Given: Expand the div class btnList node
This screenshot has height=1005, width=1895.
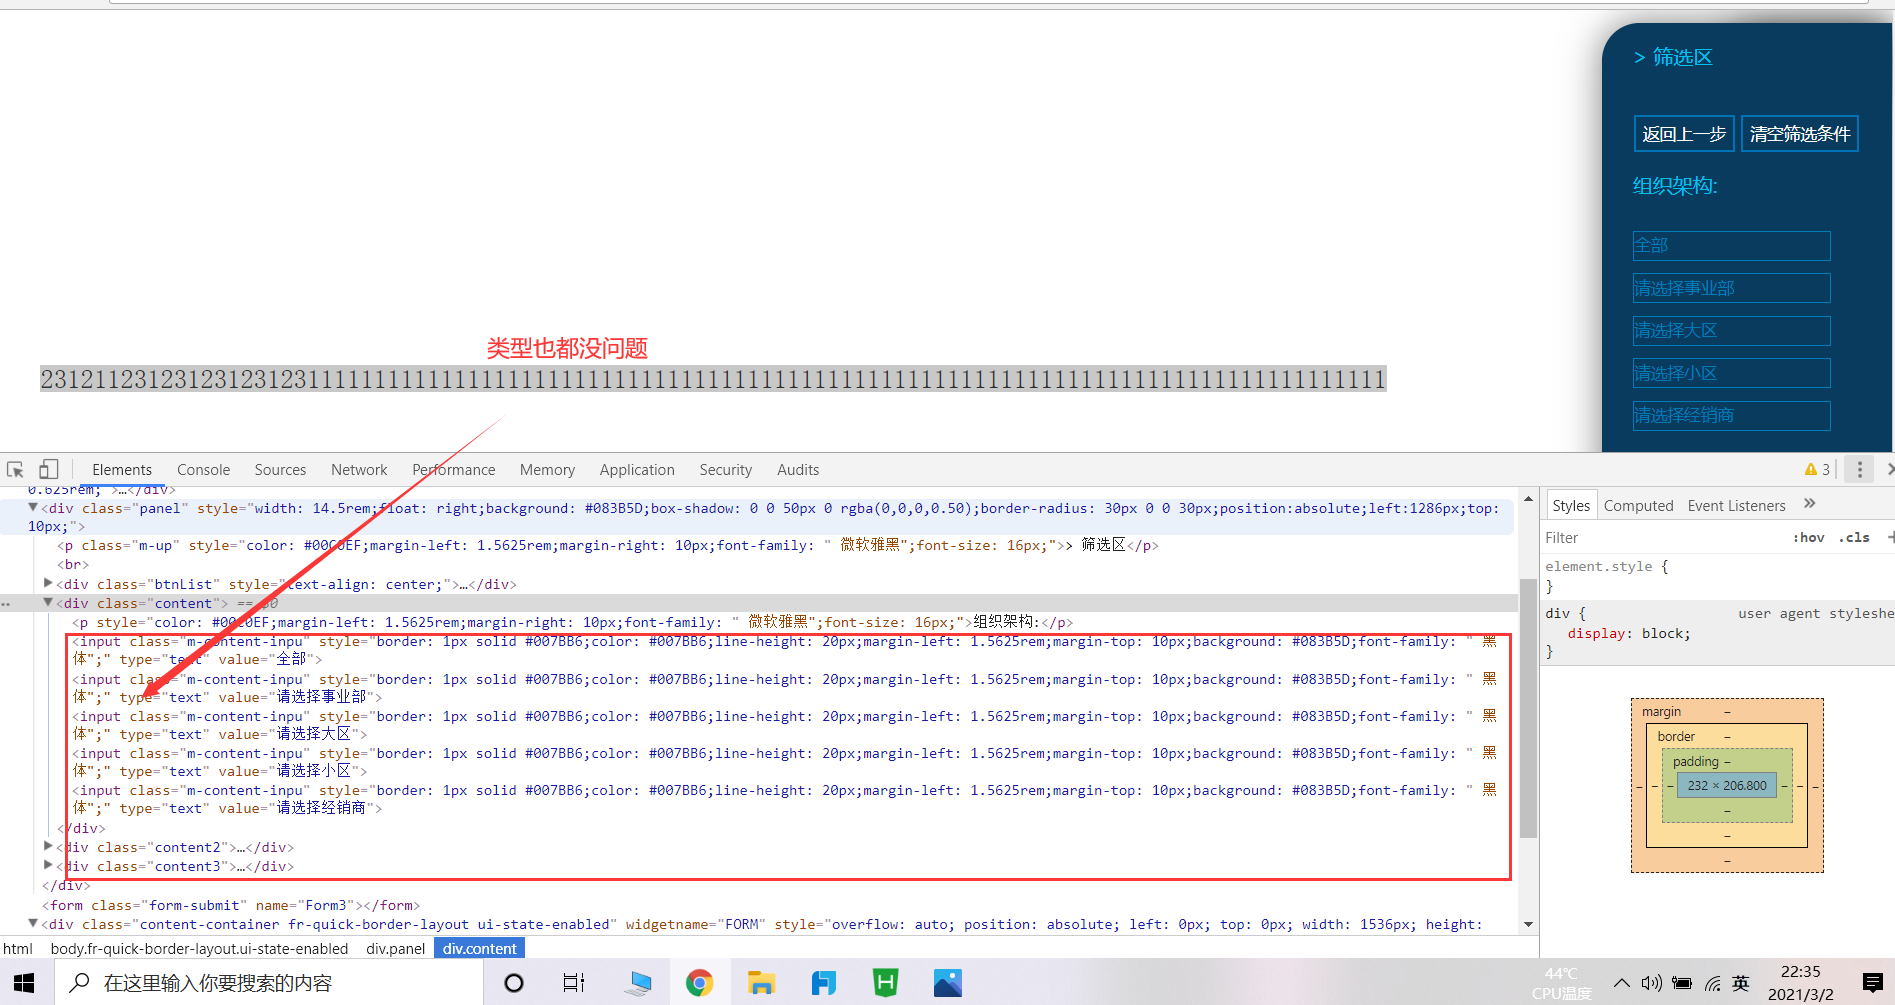Looking at the screenshot, I should tap(48, 583).
